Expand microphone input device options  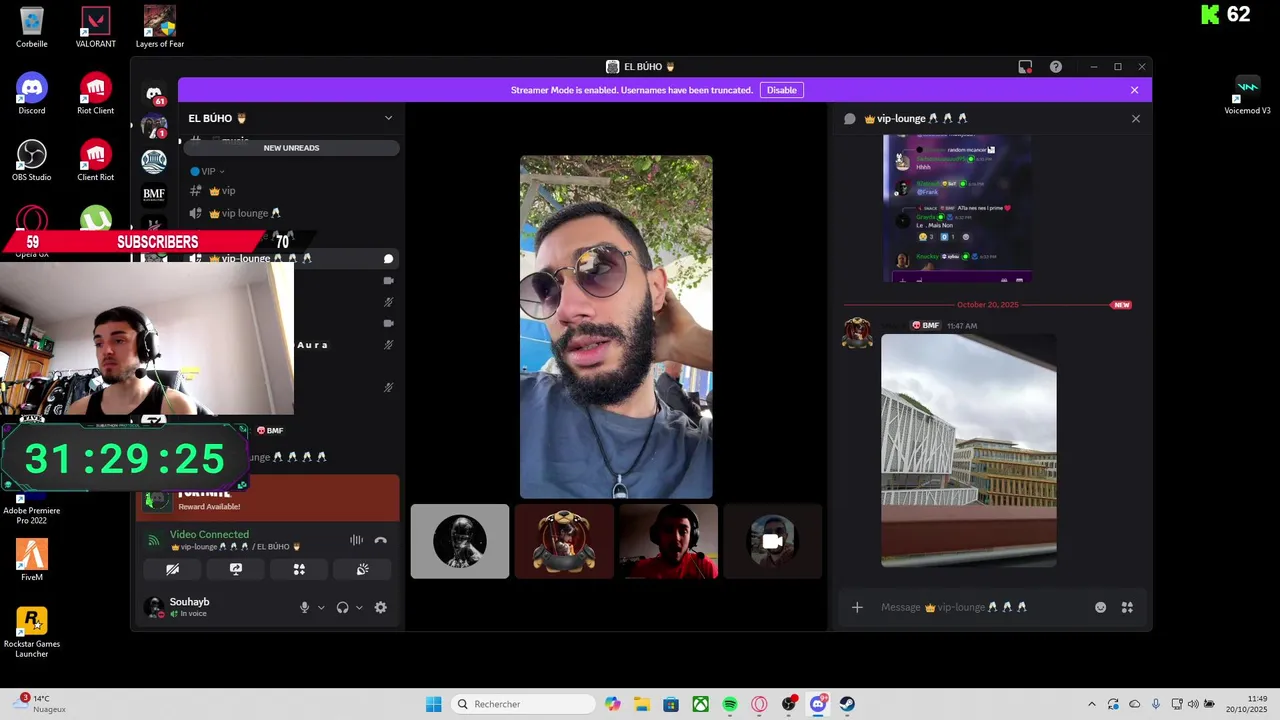[x=321, y=607]
